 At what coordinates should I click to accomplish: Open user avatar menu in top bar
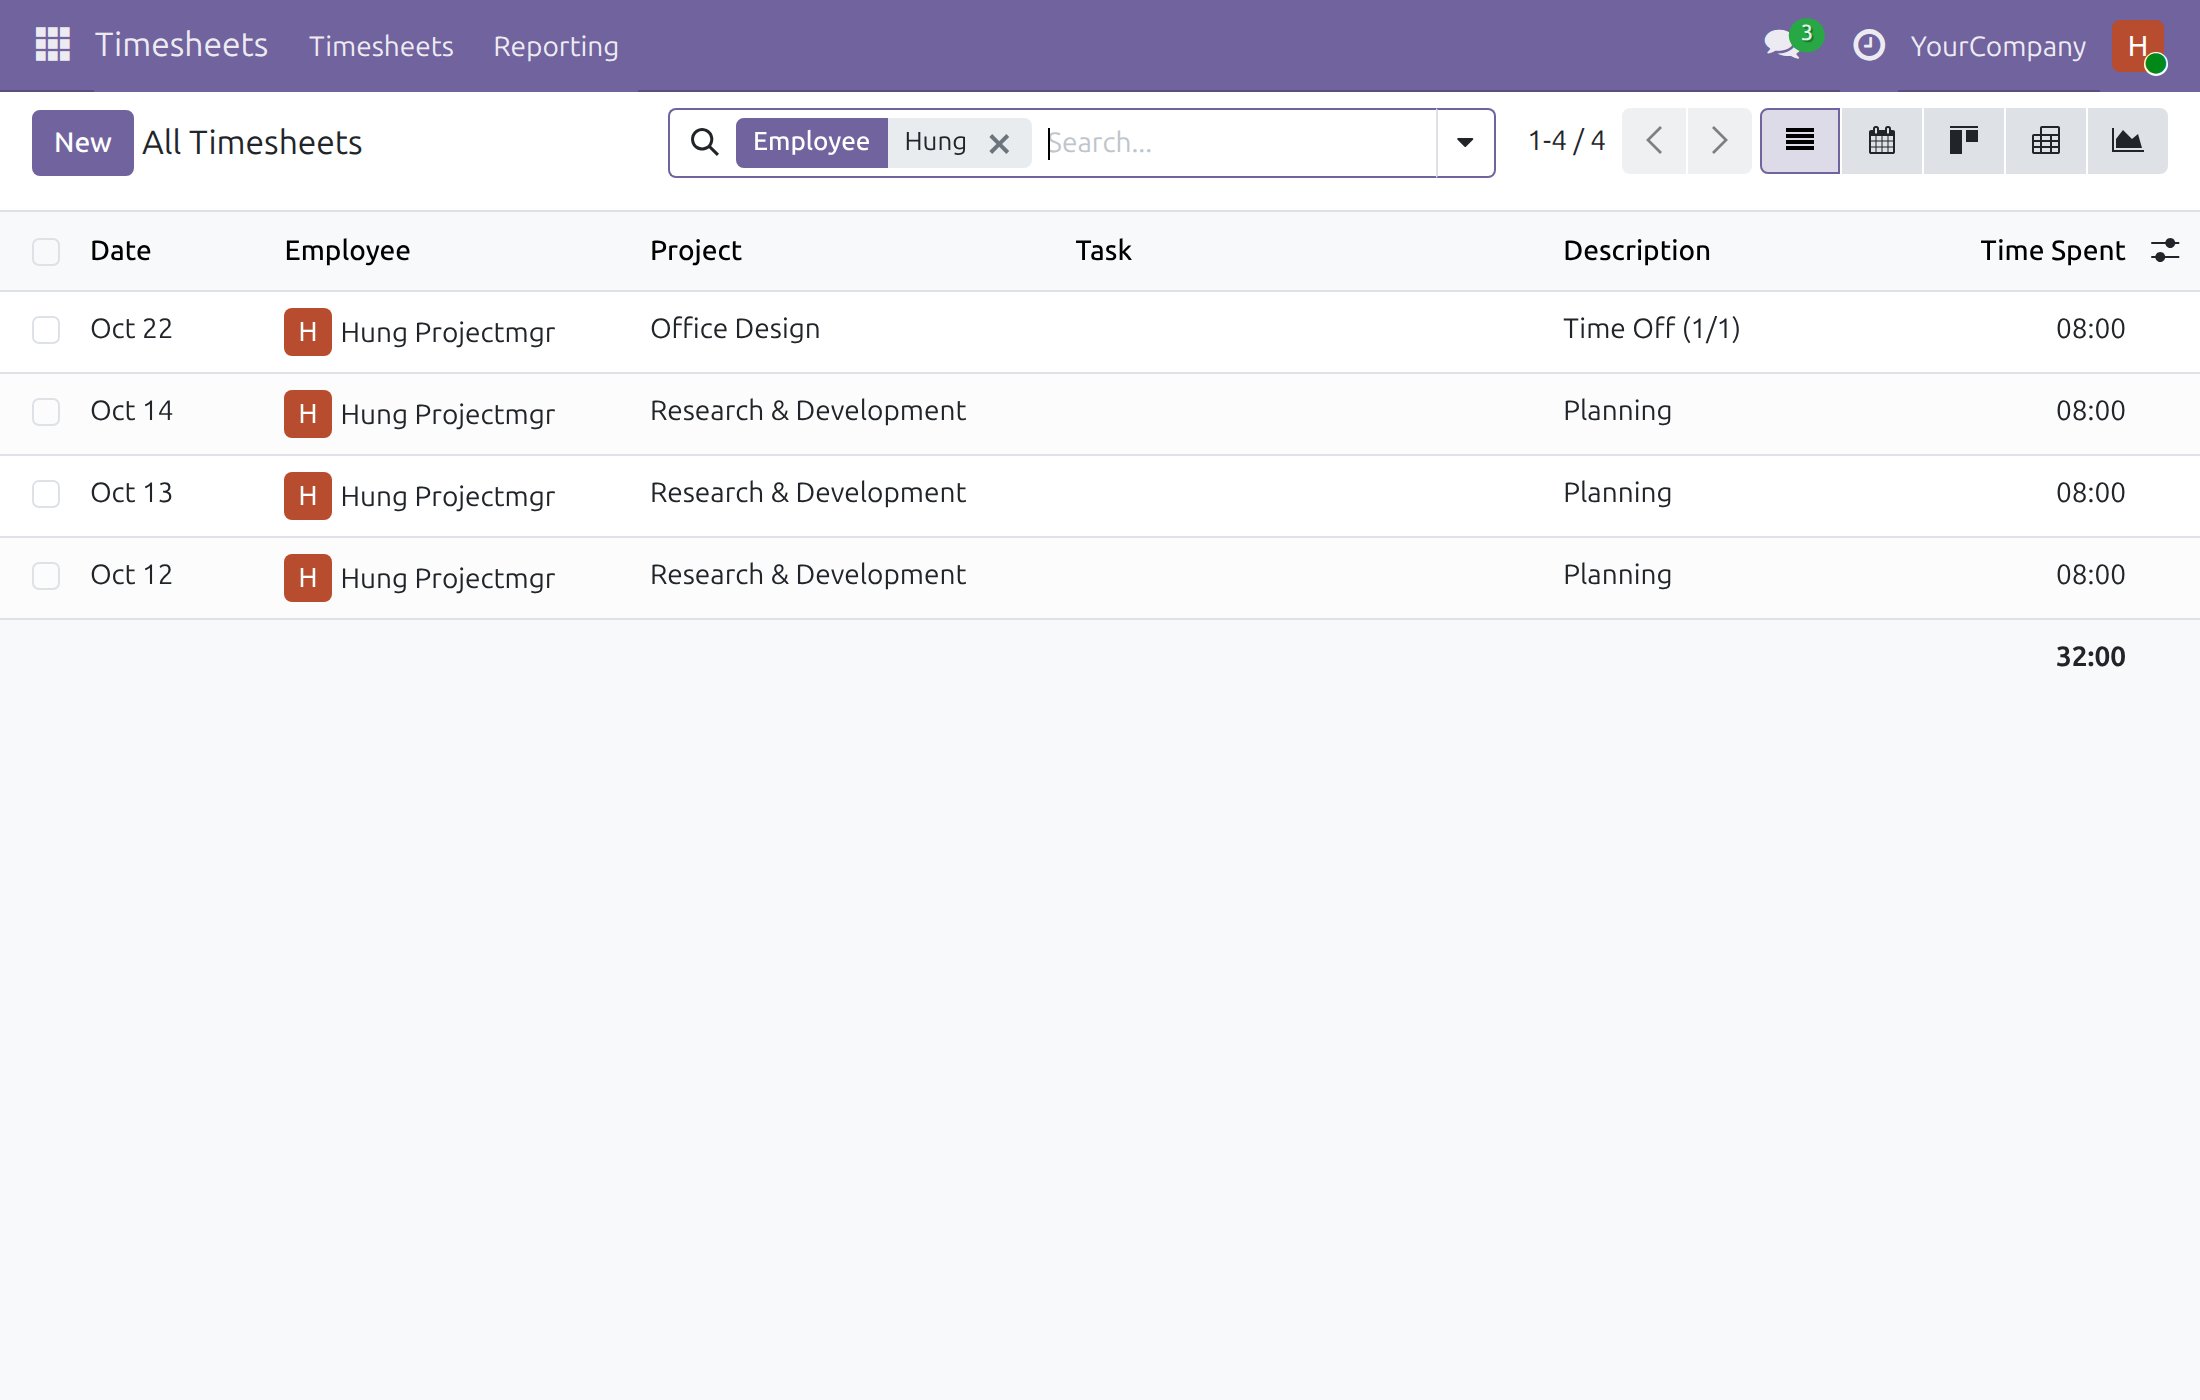click(2138, 46)
